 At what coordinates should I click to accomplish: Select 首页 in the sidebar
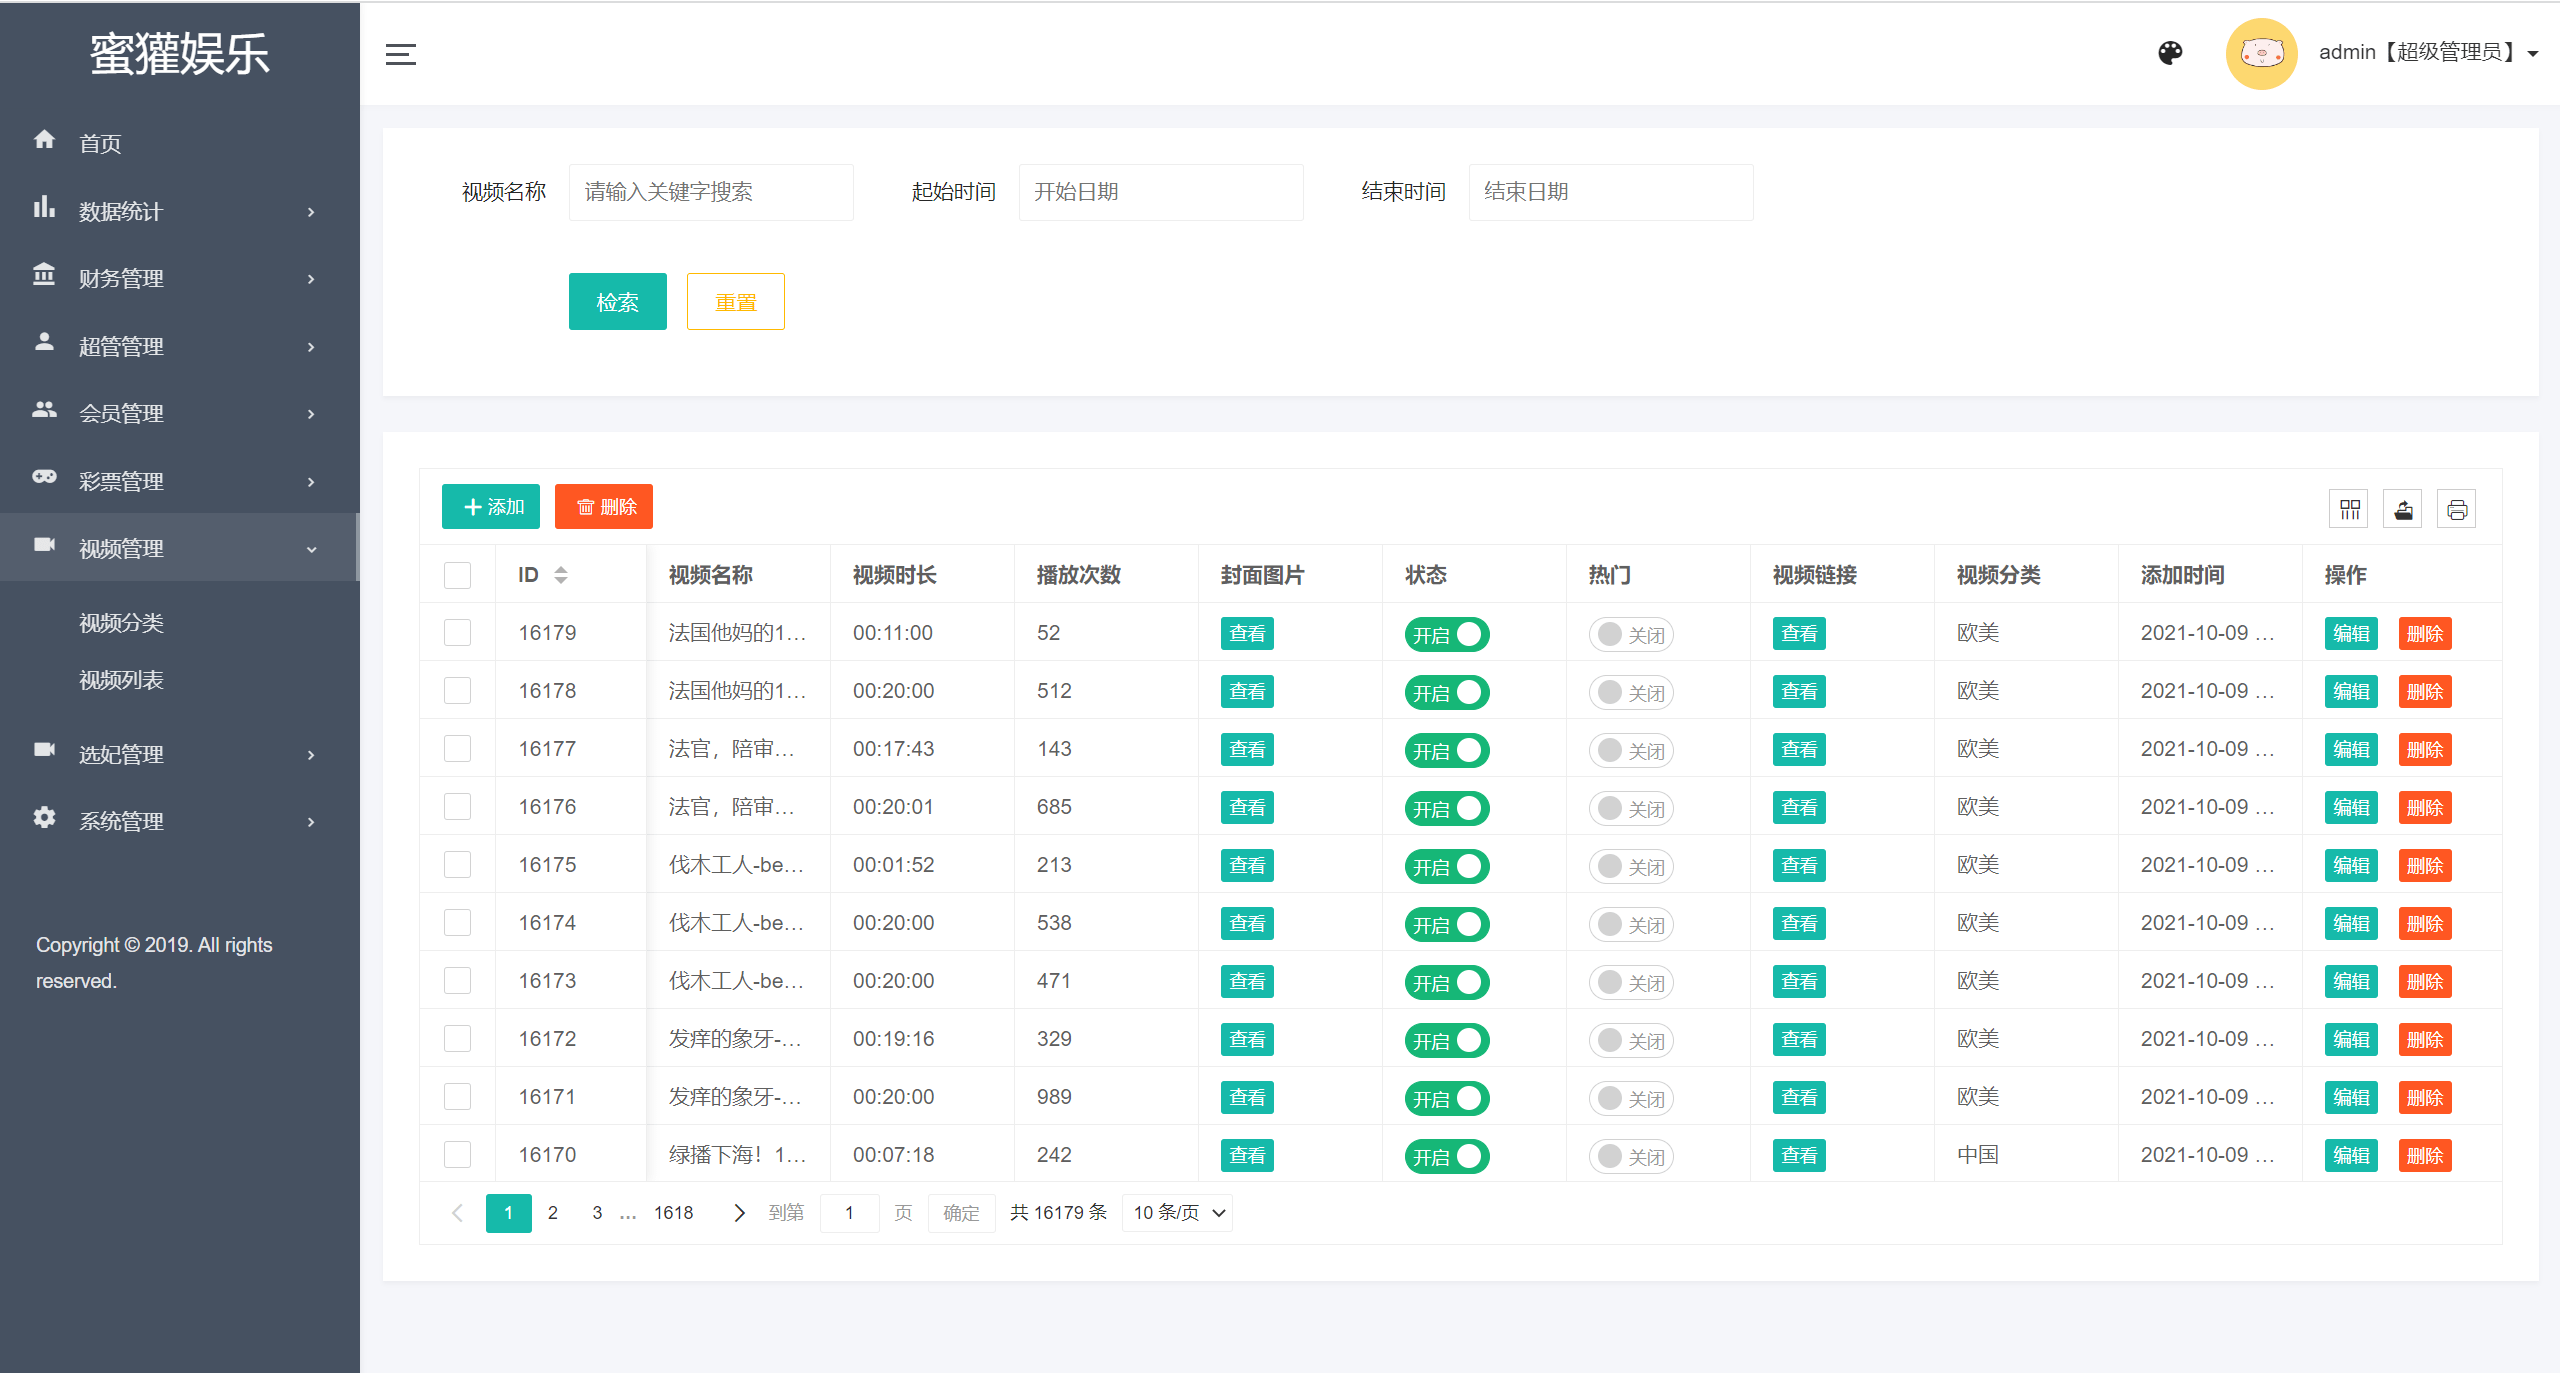pyautogui.click(x=100, y=143)
